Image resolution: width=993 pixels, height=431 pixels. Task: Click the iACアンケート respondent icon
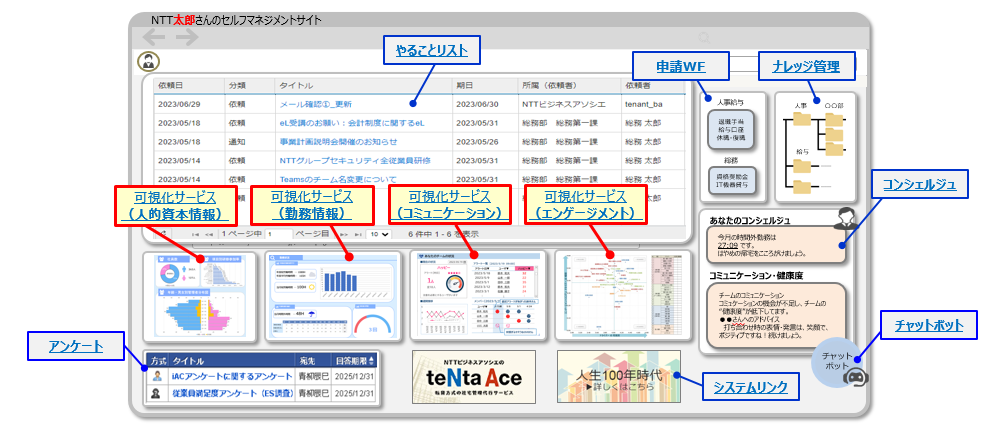point(158,377)
